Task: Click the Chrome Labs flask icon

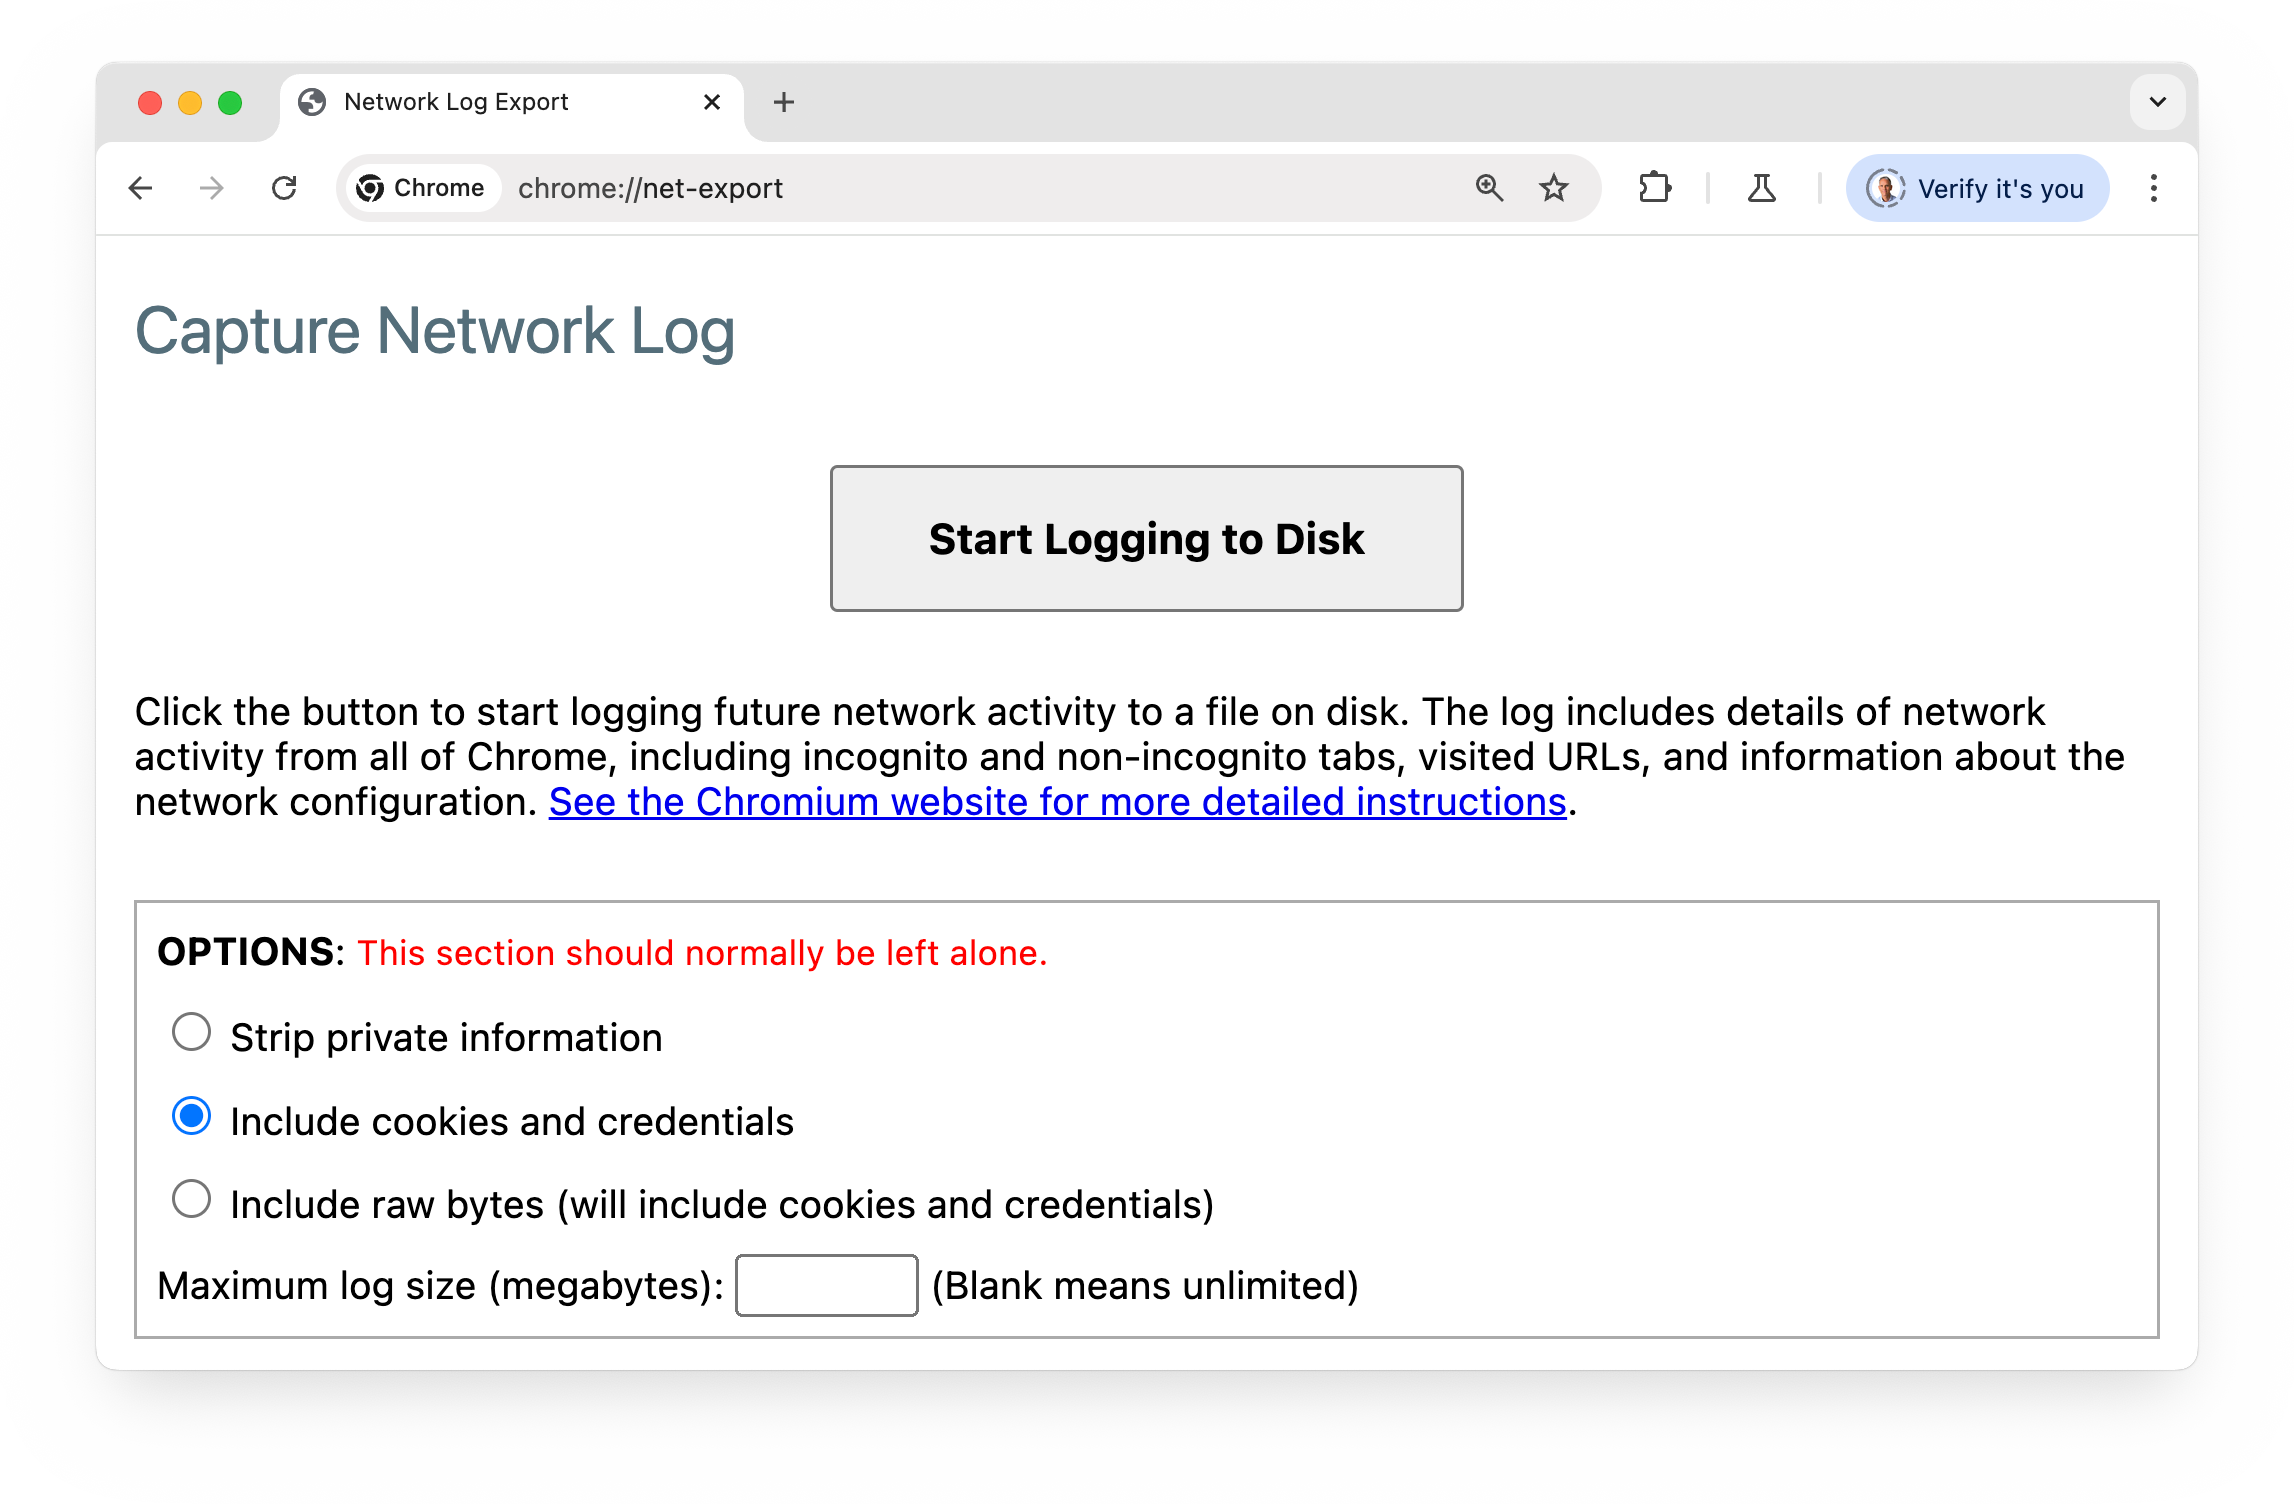Action: click(1762, 186)
